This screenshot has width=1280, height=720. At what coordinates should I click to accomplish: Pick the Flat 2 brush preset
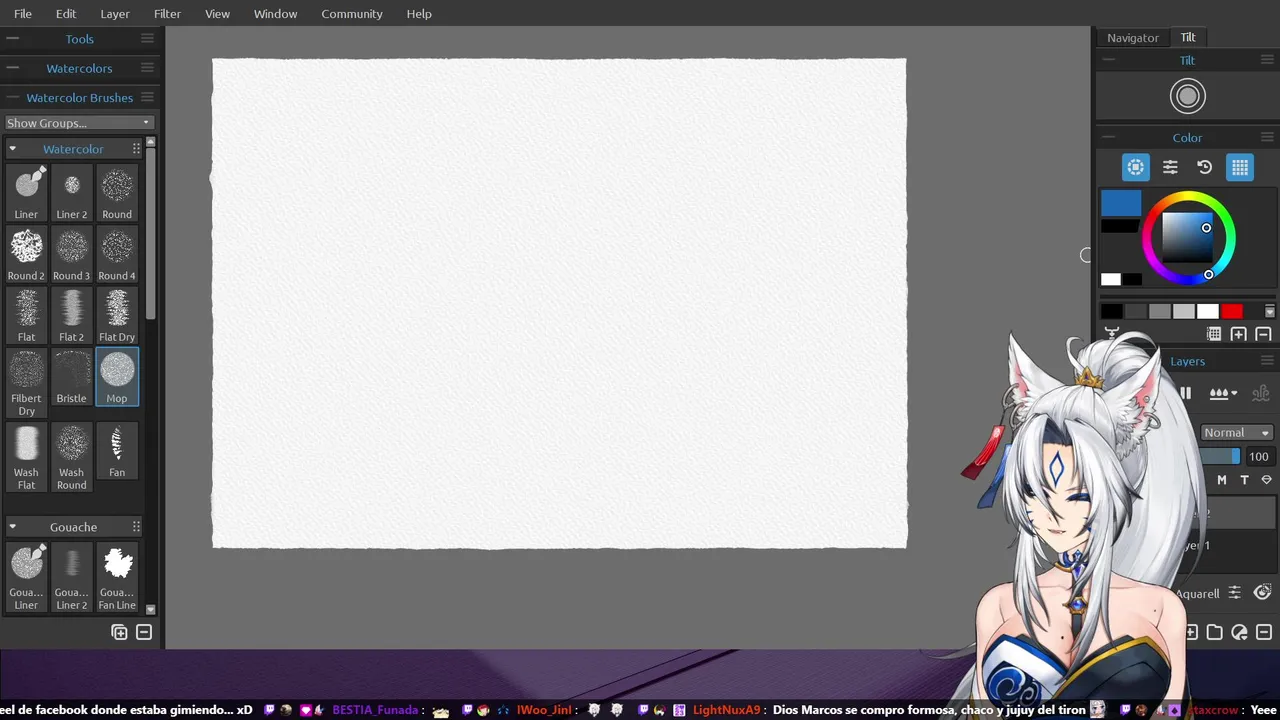[71, 315]
